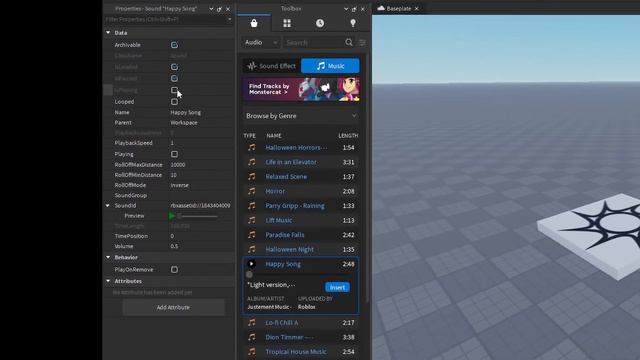Toggle the Archivable checkbox
Viewport: 640px width, 360px height.
point(174,45)
